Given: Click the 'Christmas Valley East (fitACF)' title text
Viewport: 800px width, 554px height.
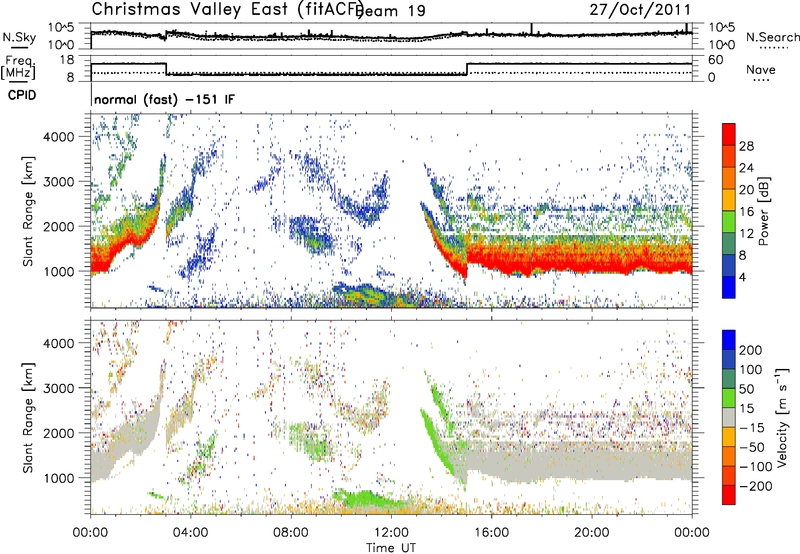Looking at the screenshot, I should [227, 10].
